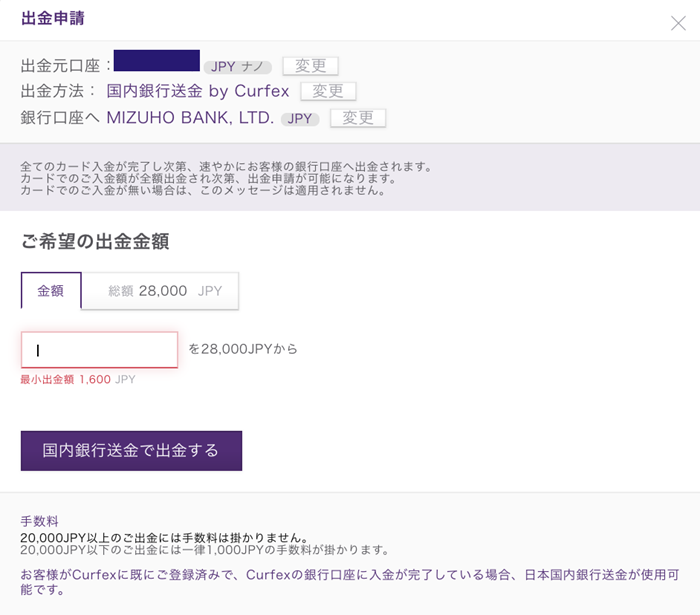Click the 国内銀行送金 by Curfex link

point(198,91)
